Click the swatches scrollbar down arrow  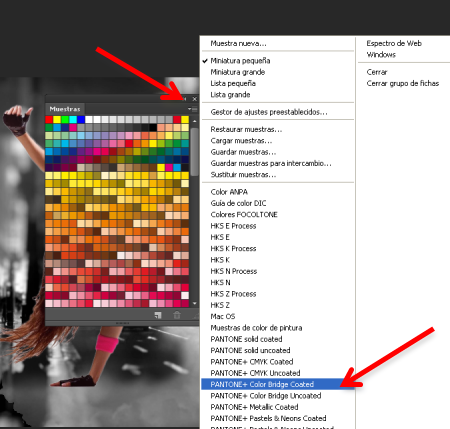[x=195, y=304]
